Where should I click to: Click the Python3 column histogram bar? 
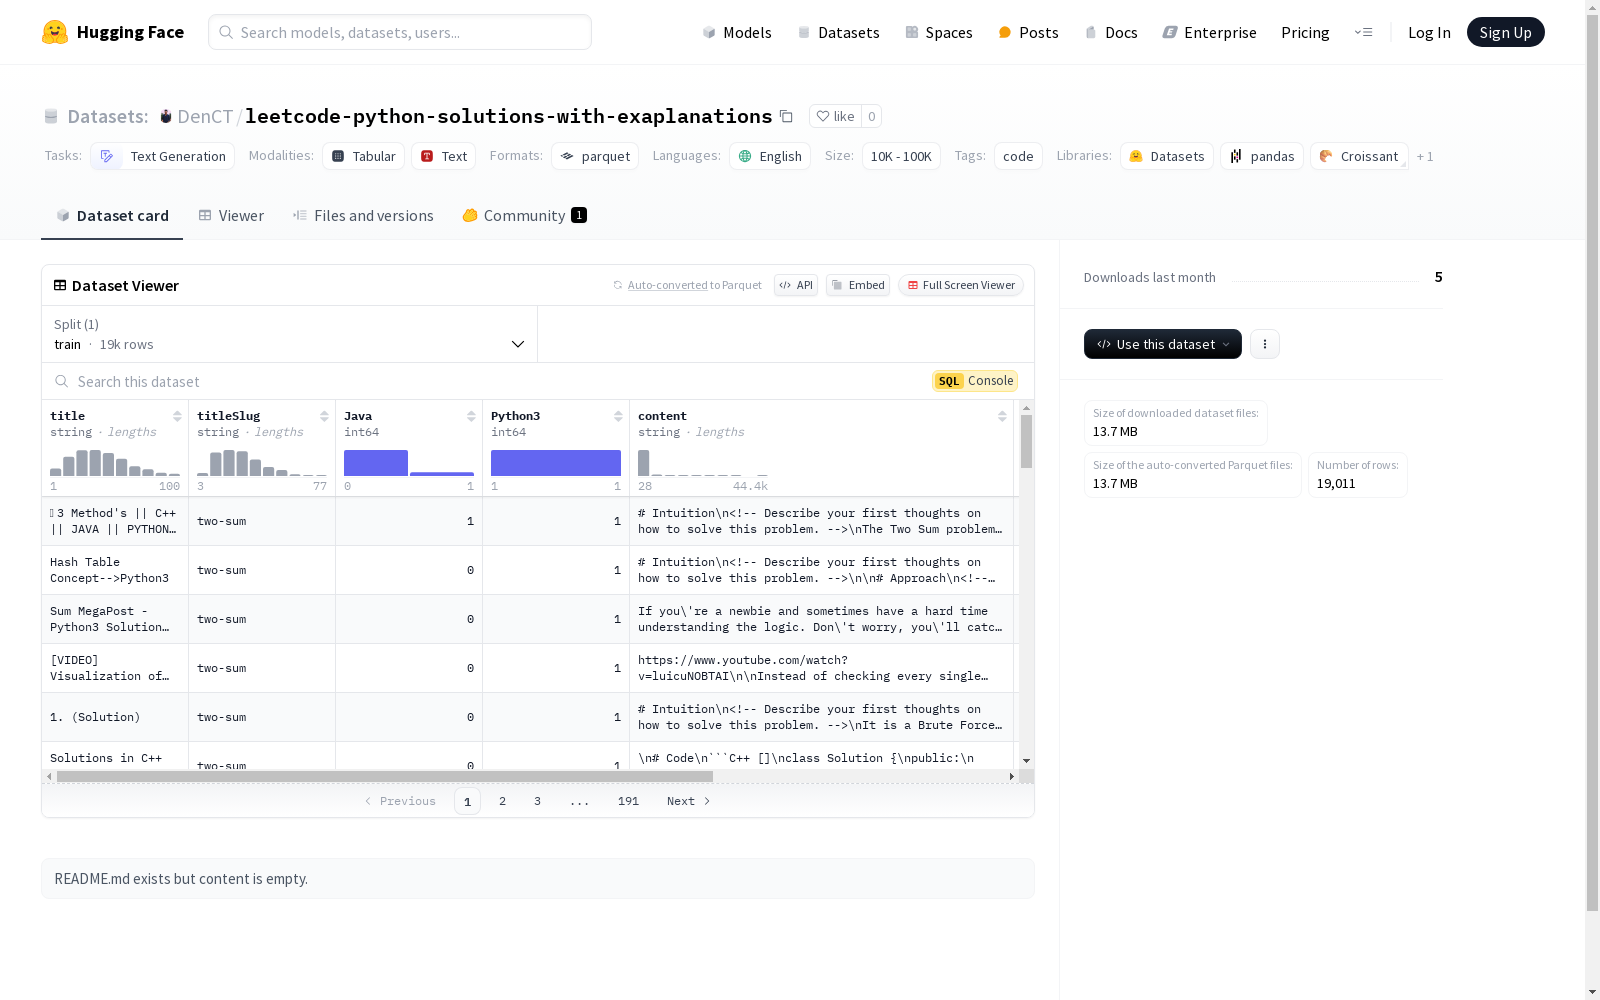[x=556, y=463]
